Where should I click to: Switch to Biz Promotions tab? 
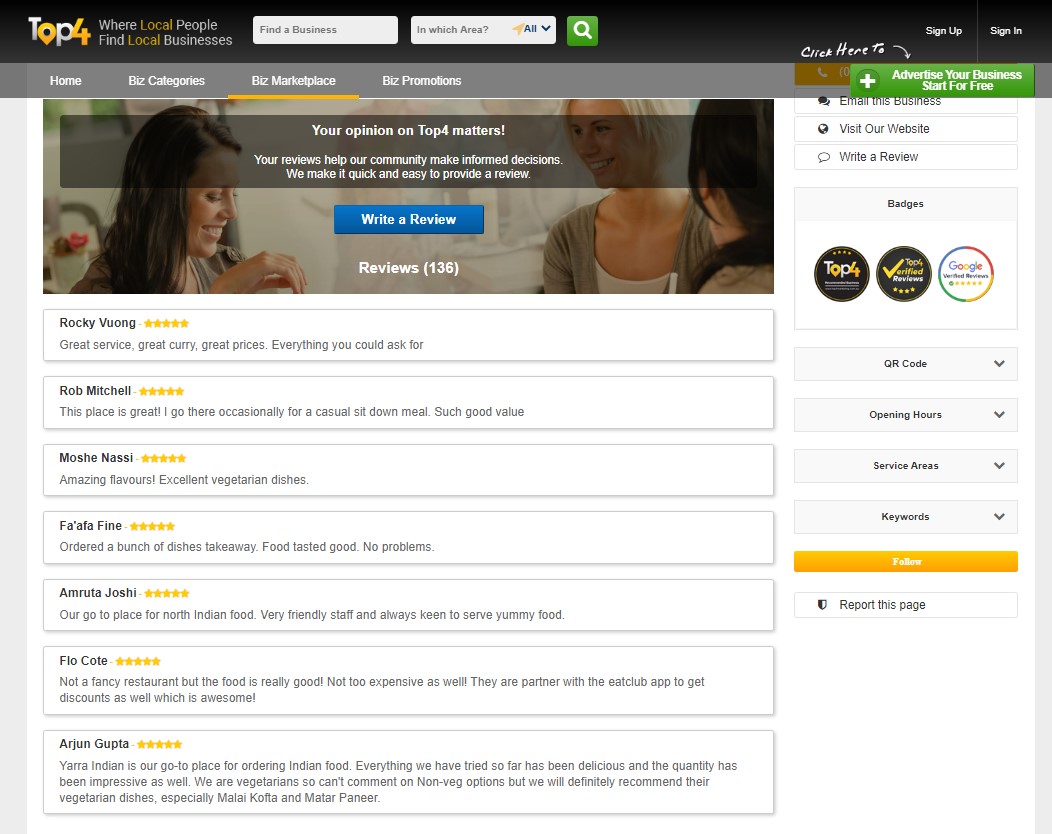[x=422, y=81]
